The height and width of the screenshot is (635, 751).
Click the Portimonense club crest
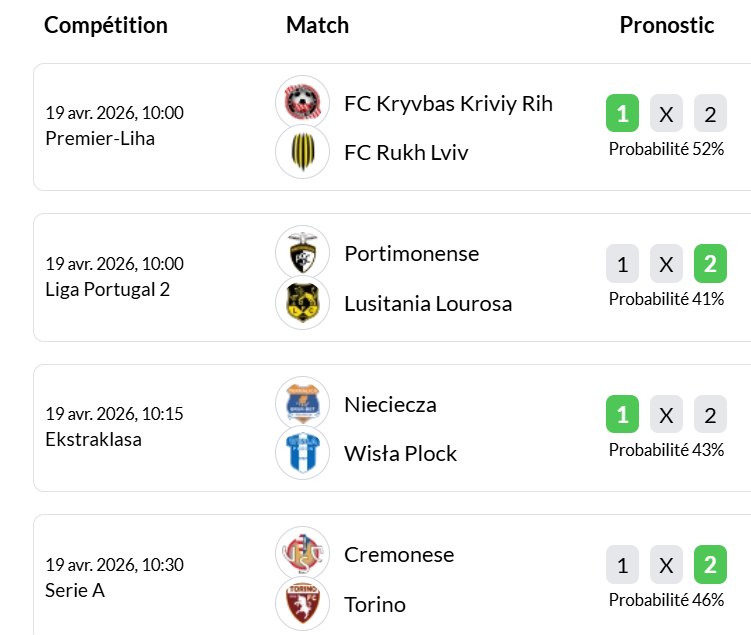[302, 252]
